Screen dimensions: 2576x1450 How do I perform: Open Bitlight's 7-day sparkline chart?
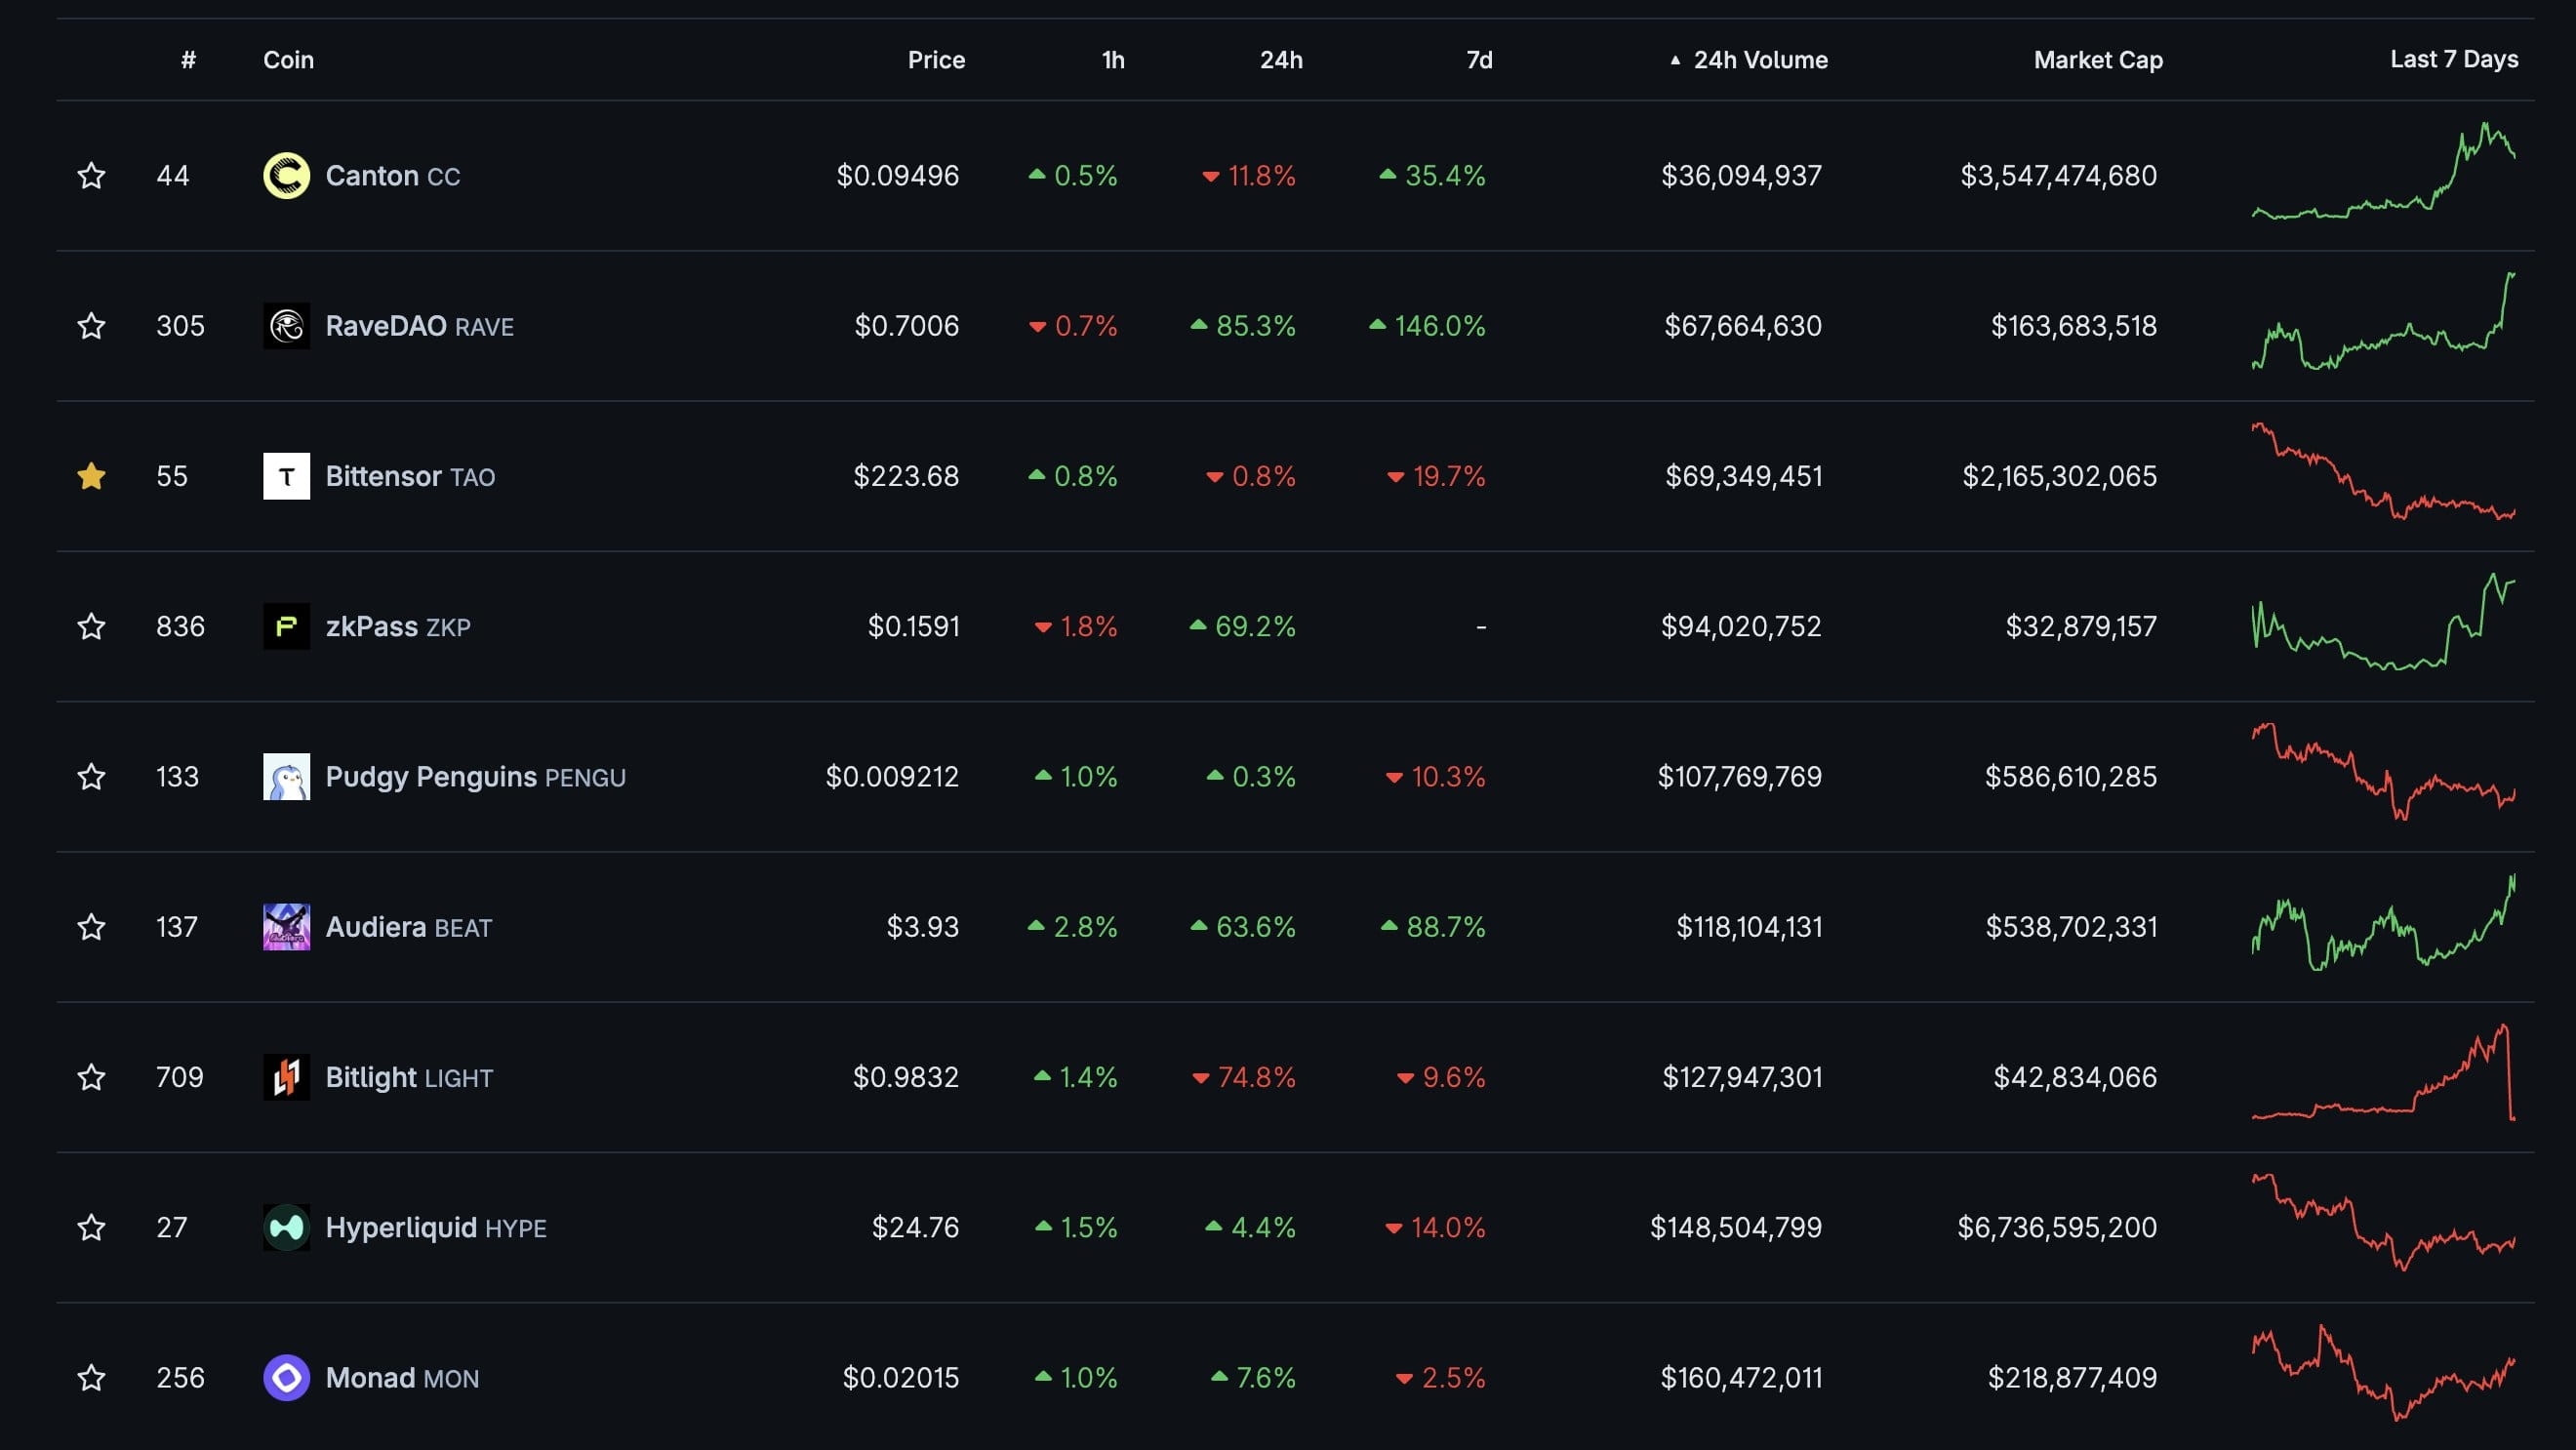point(2383,1077)
